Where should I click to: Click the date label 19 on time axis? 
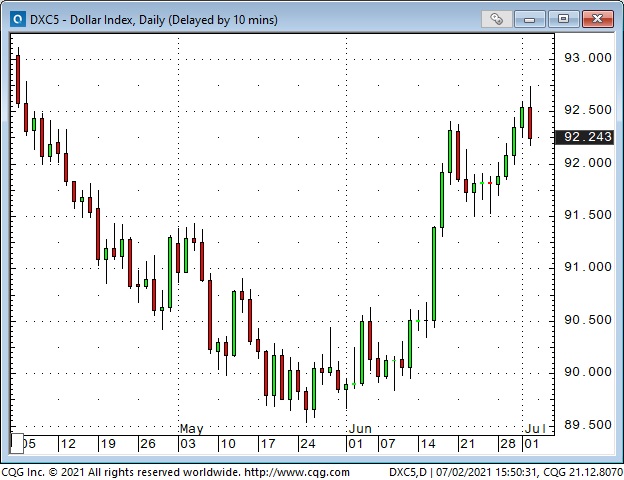pos(108,444)
